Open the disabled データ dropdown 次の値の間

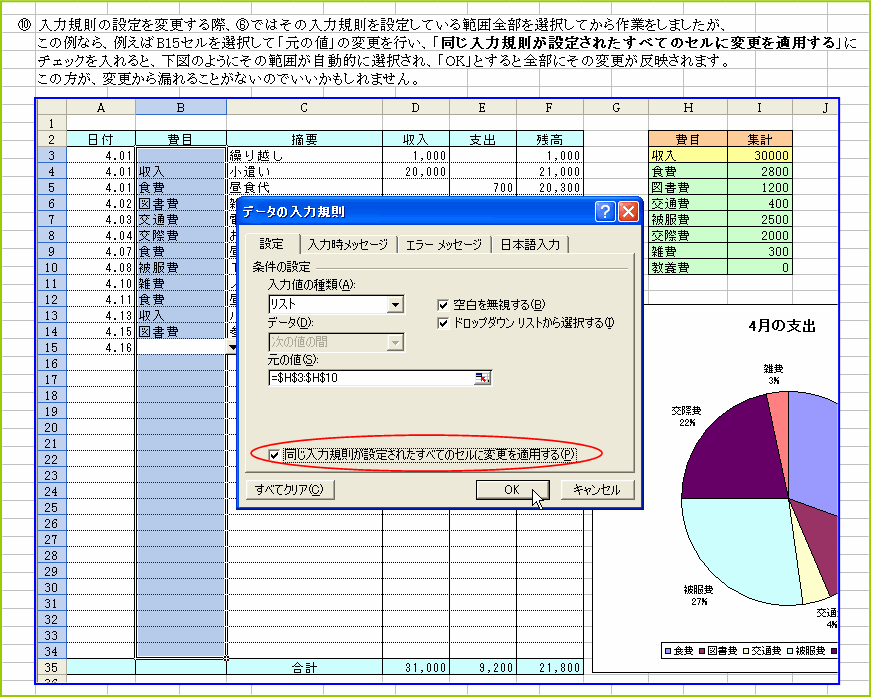pos(395,343)
